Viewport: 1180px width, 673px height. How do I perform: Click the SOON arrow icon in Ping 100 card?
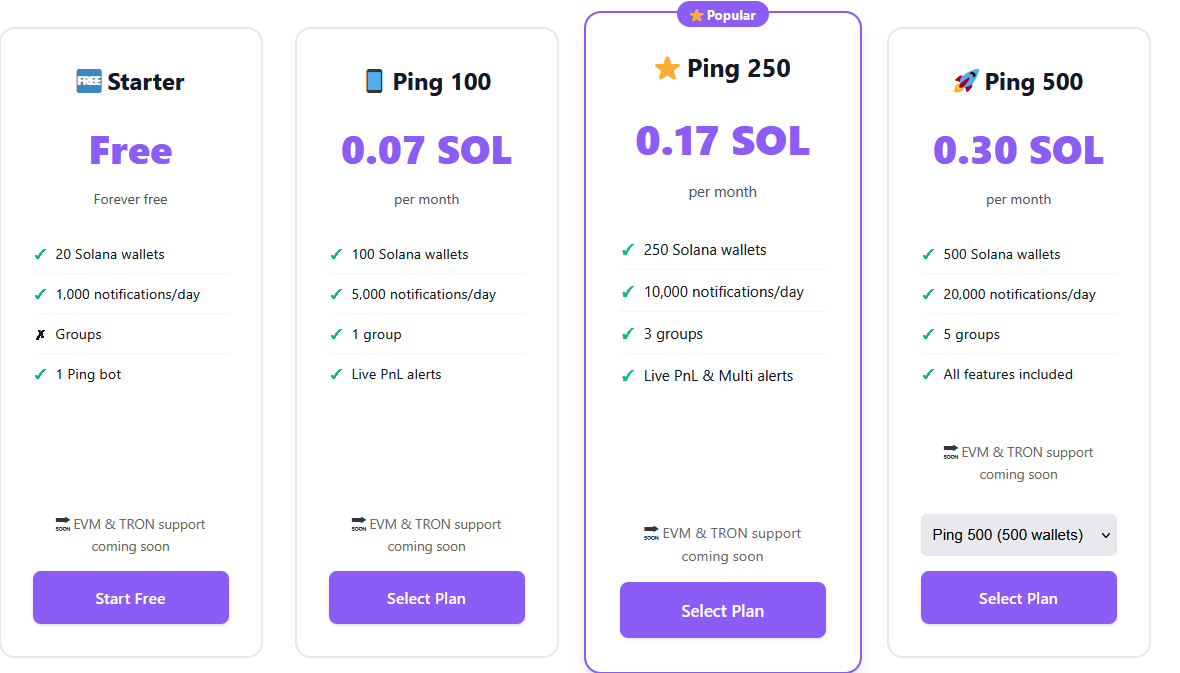tap(359, 524)
